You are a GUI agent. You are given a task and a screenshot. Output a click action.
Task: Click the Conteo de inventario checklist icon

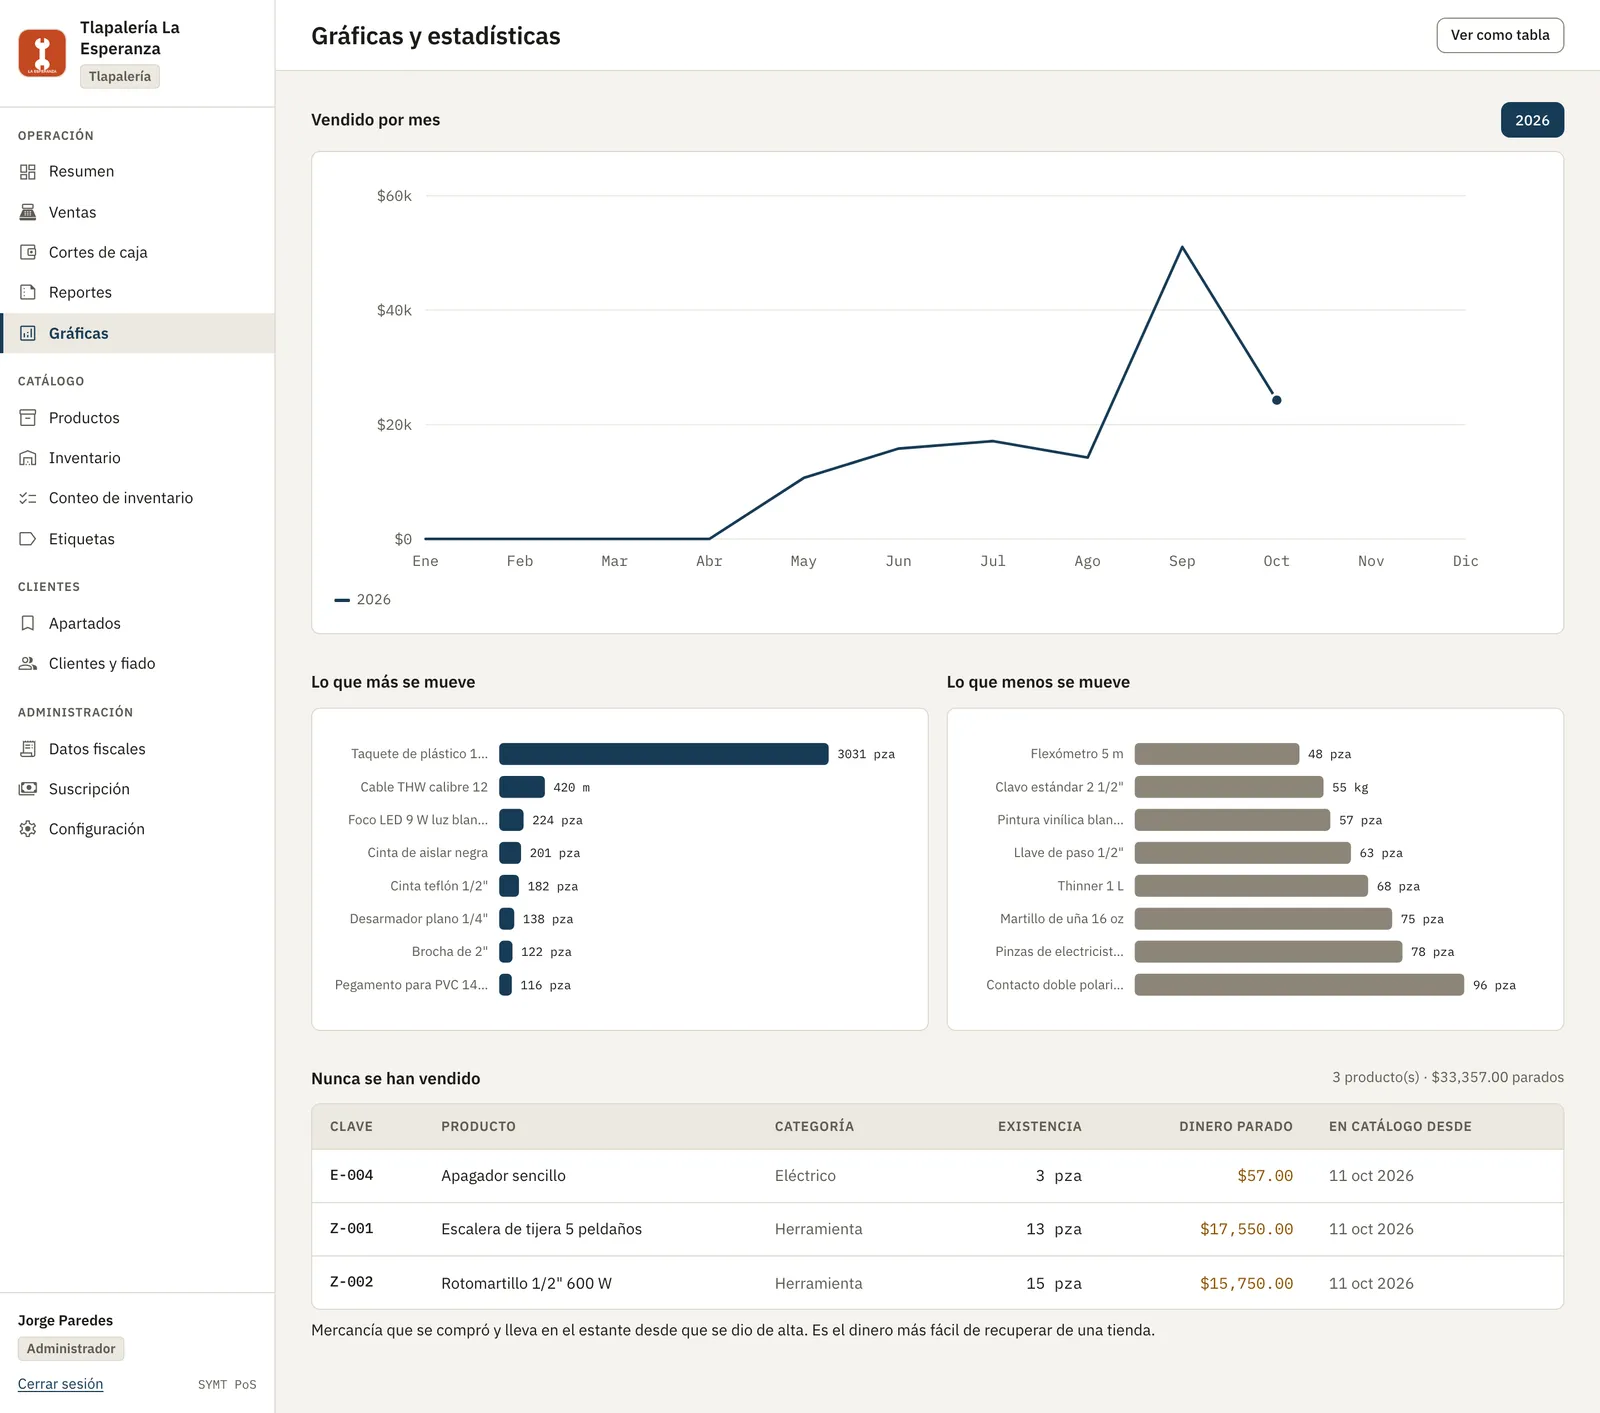tap(28, 498)
